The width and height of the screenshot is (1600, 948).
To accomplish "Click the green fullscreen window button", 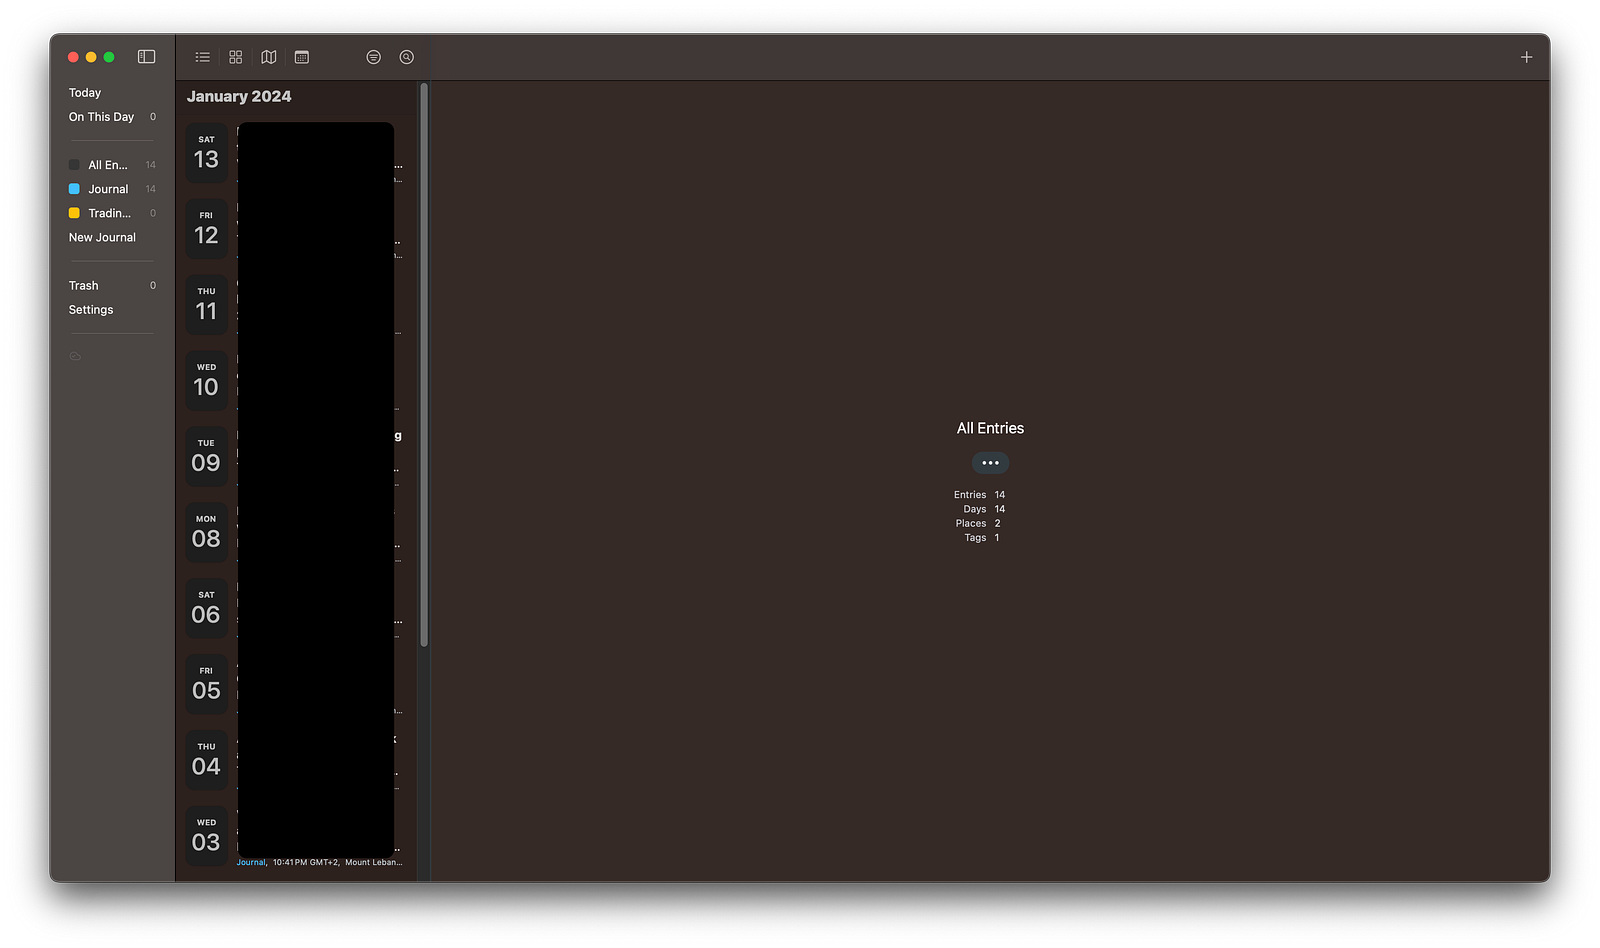I will click(109, 57).
